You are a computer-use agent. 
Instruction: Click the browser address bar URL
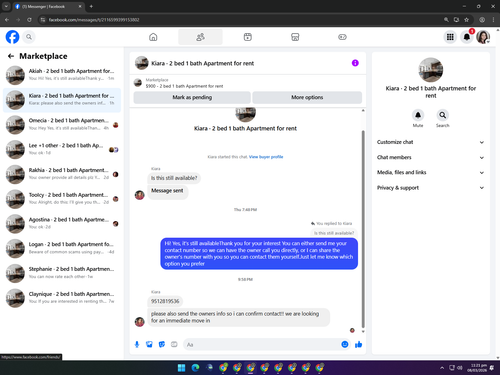pyautogui.click(x=94, y=20)
